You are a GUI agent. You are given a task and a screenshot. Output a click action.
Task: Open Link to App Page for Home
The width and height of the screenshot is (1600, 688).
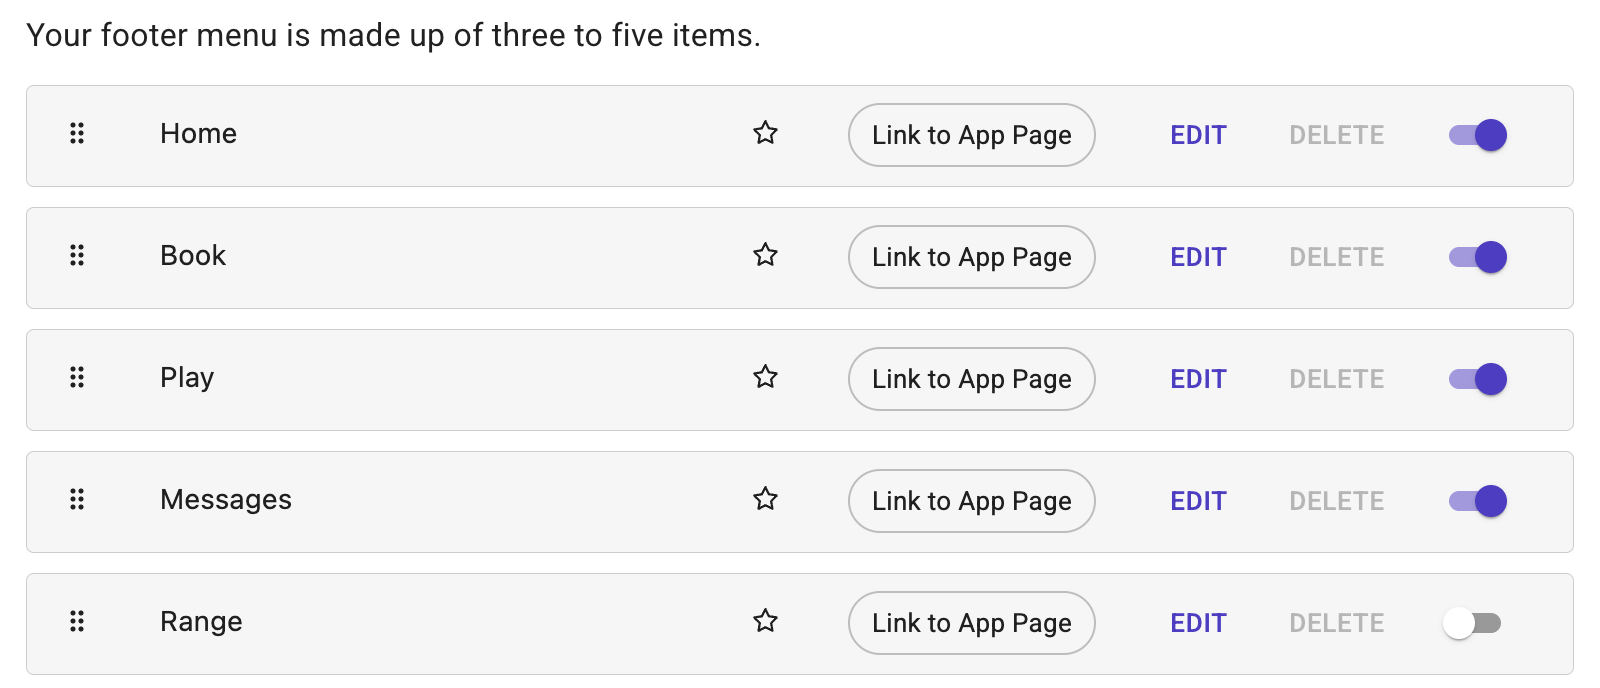[x=972, y=135]
